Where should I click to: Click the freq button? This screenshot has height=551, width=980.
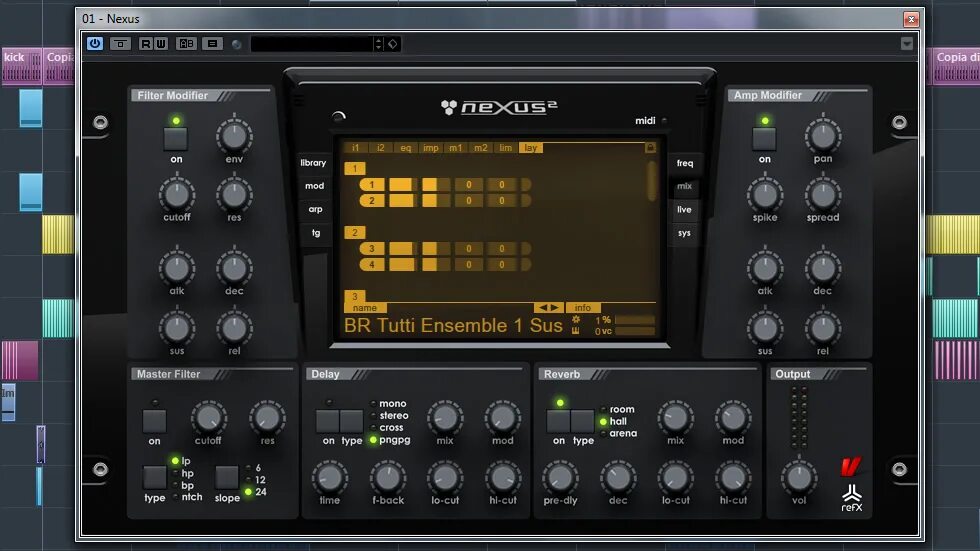[684, 163]
